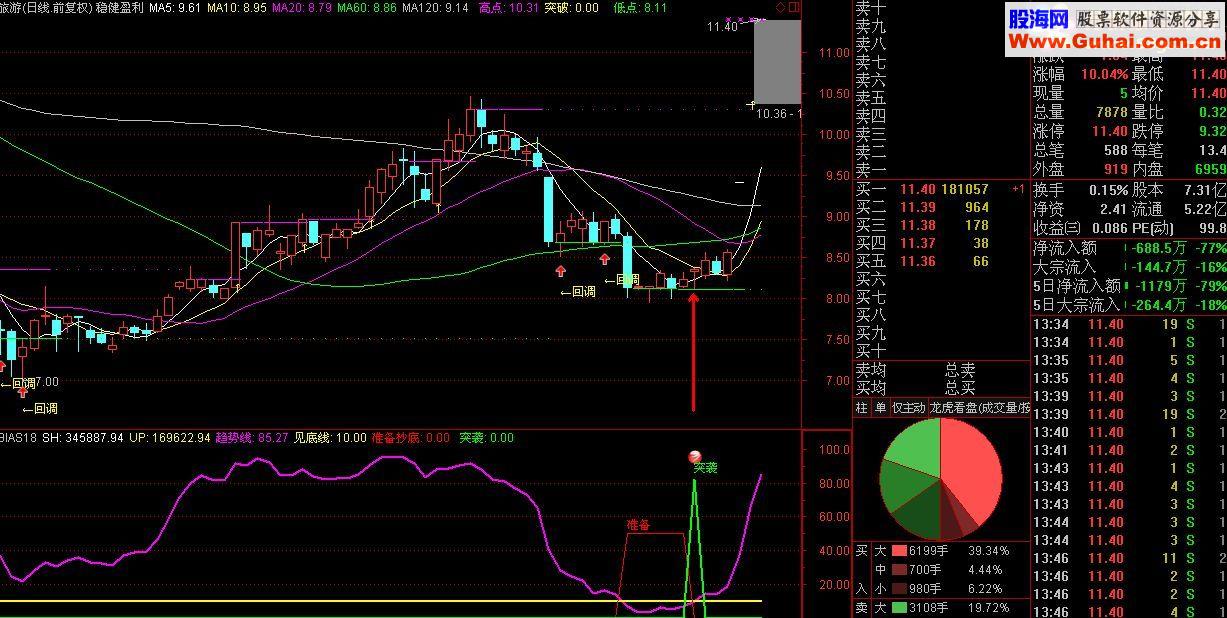Click the 13:41 tick trade row
This screenshot has height=618, width=1227.
coord(1129,450)
